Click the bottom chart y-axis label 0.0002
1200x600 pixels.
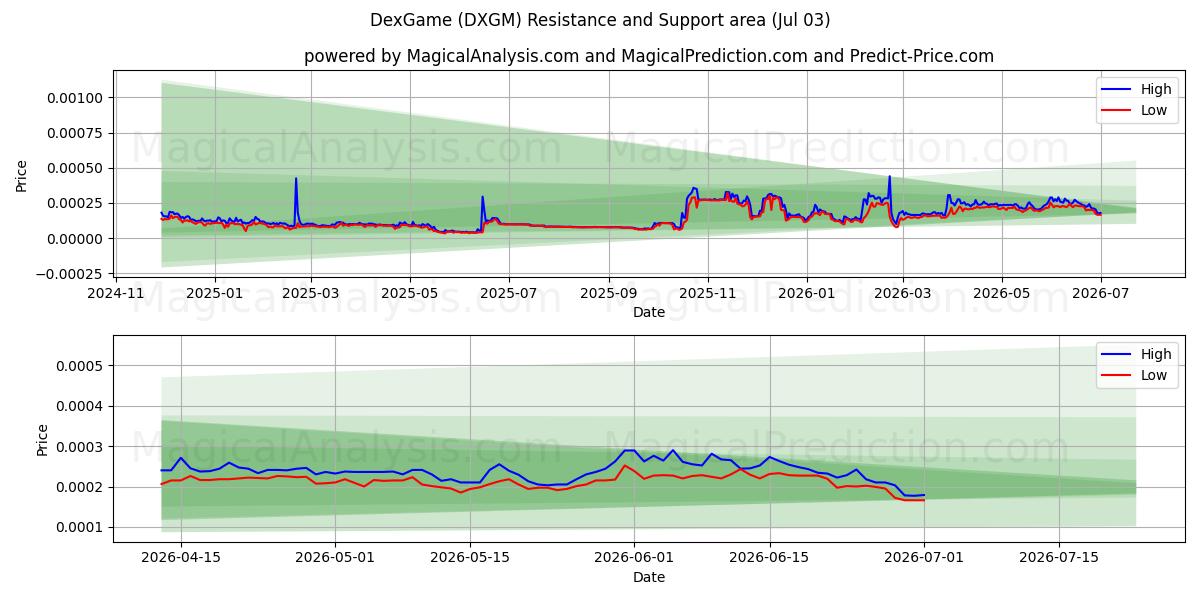pos(79,487)
